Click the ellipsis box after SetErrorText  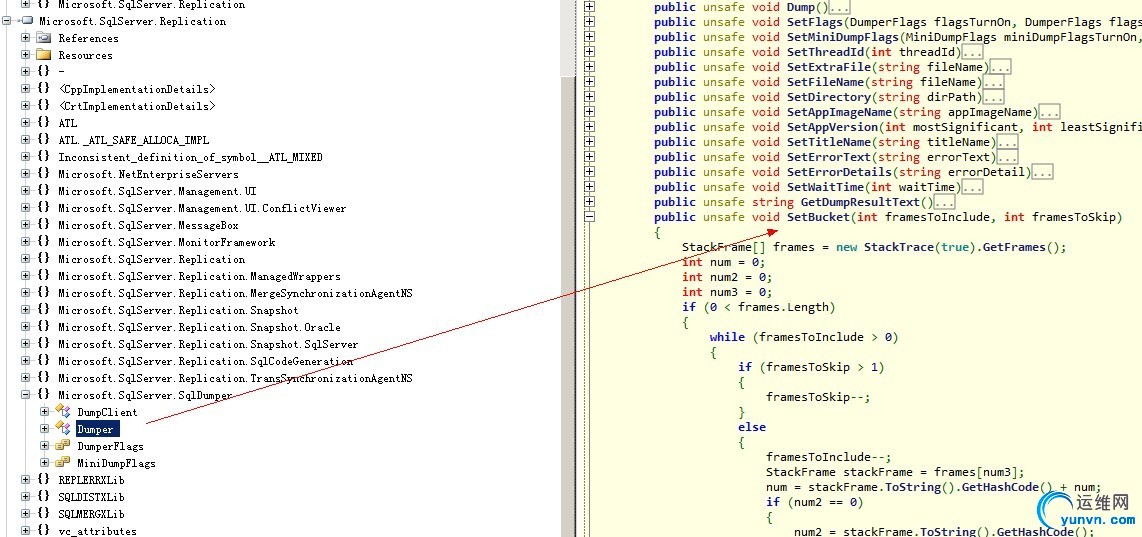pos(1007,157)
